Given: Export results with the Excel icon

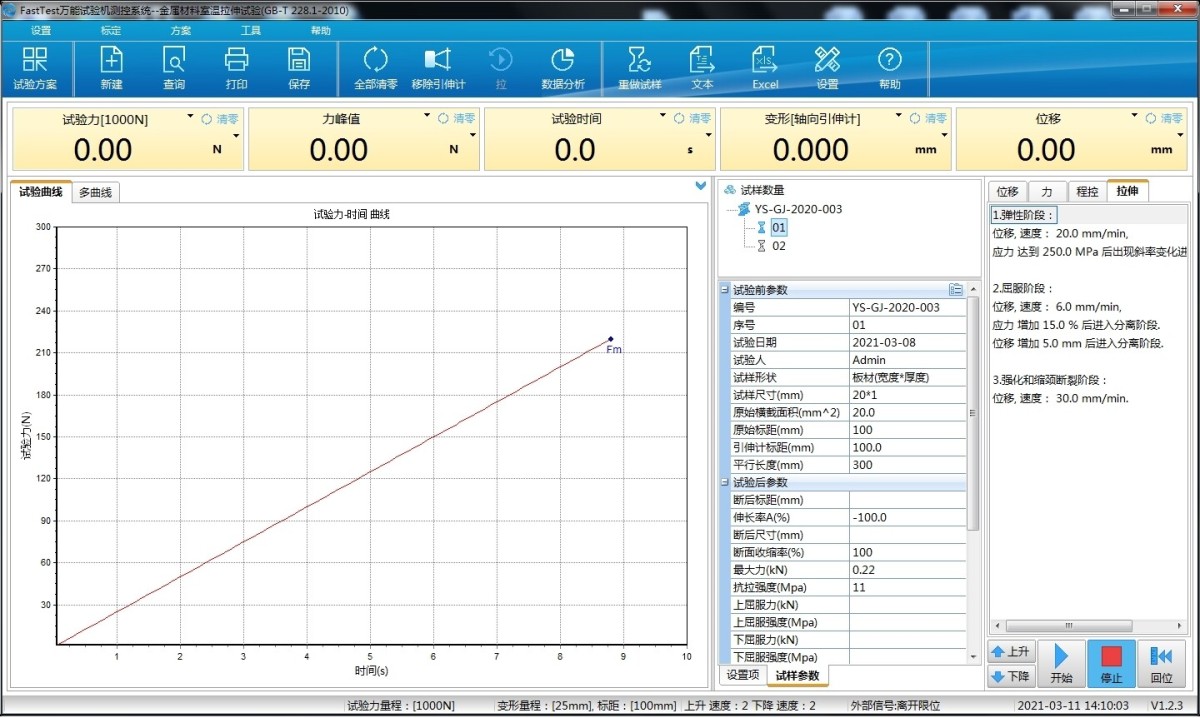Looking at the screenshot, I should [x=765, y=68].
